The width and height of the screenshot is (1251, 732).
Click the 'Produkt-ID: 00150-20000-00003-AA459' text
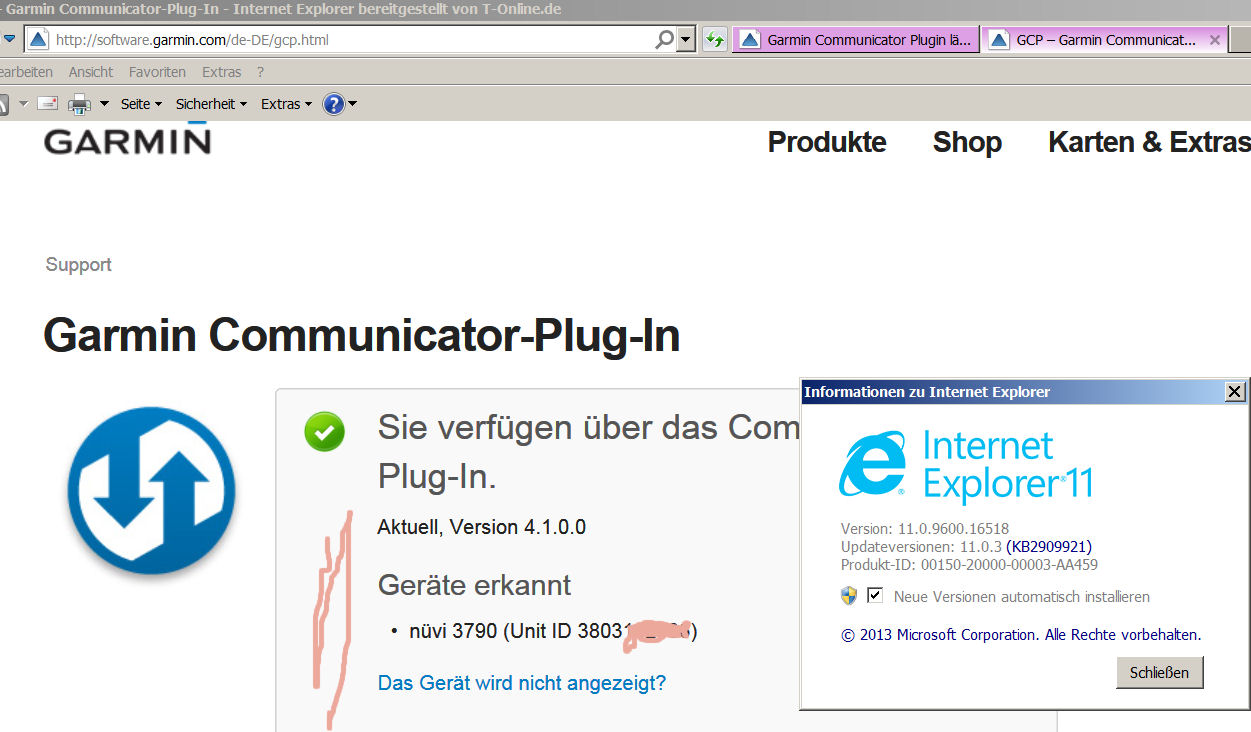pyautogui.click(x=969, y=565)
